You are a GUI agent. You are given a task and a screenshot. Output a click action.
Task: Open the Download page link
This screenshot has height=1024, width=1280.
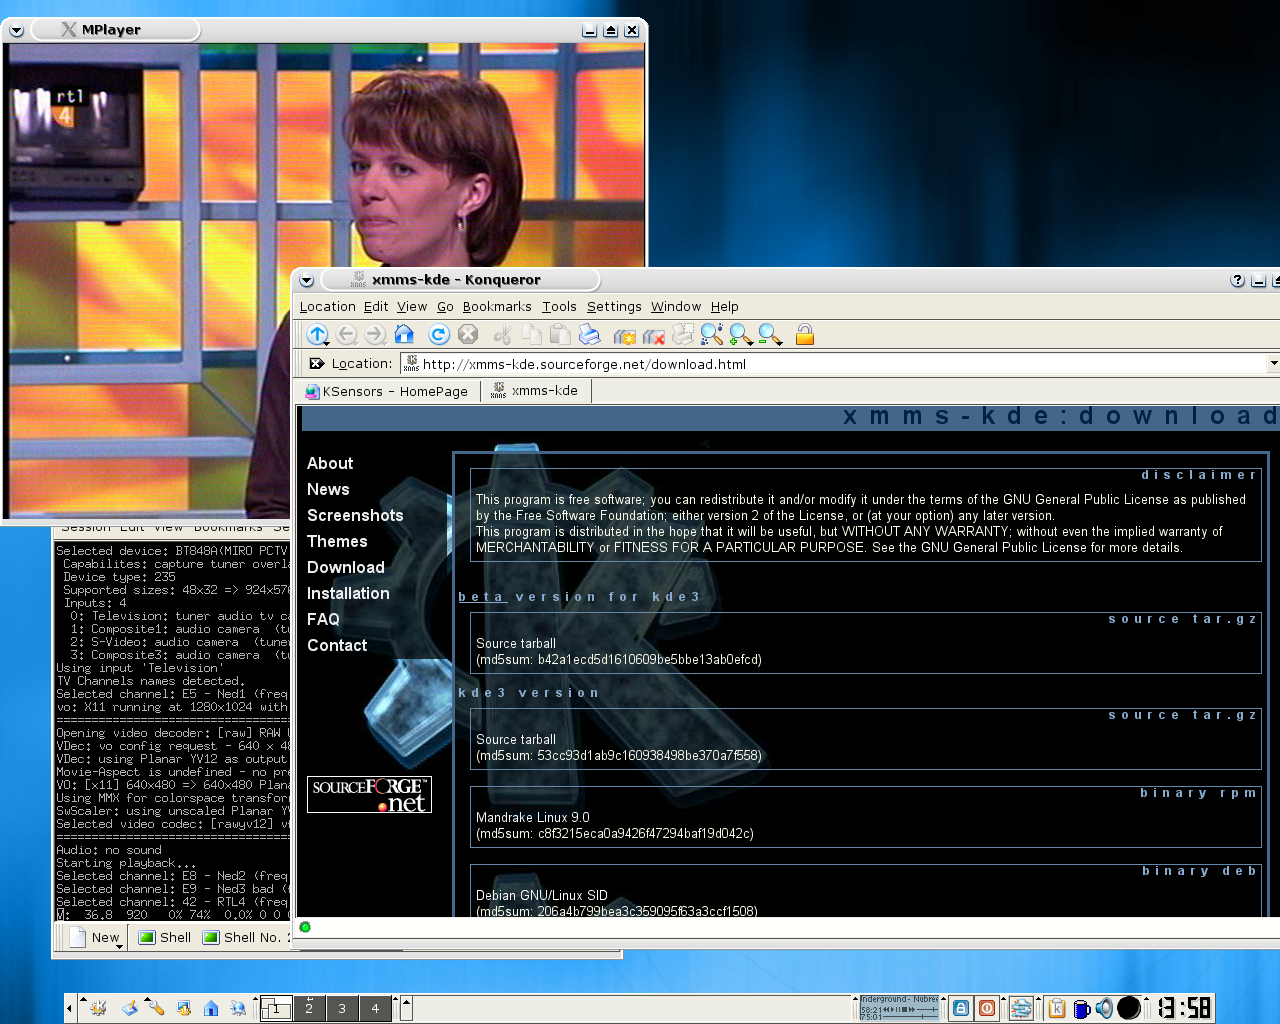[x=346, y=567]
